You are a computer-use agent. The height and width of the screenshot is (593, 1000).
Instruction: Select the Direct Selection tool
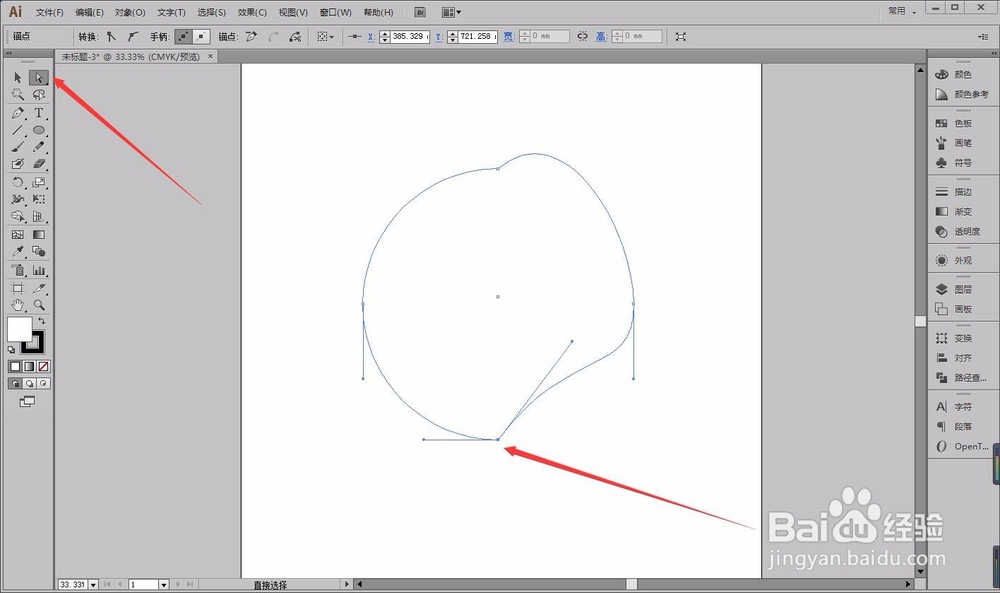(x=38, y=78)
